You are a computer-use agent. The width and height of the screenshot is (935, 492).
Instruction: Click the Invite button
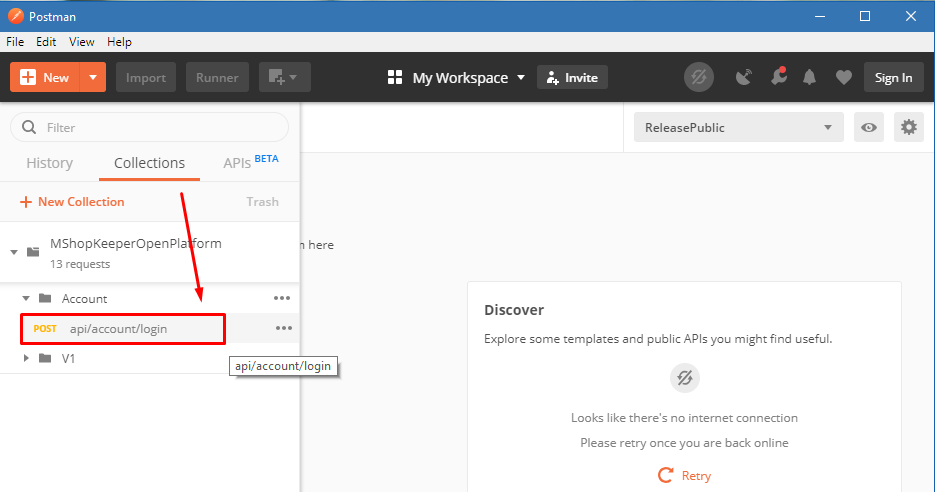pyautogui.click(x=572, y=78)
